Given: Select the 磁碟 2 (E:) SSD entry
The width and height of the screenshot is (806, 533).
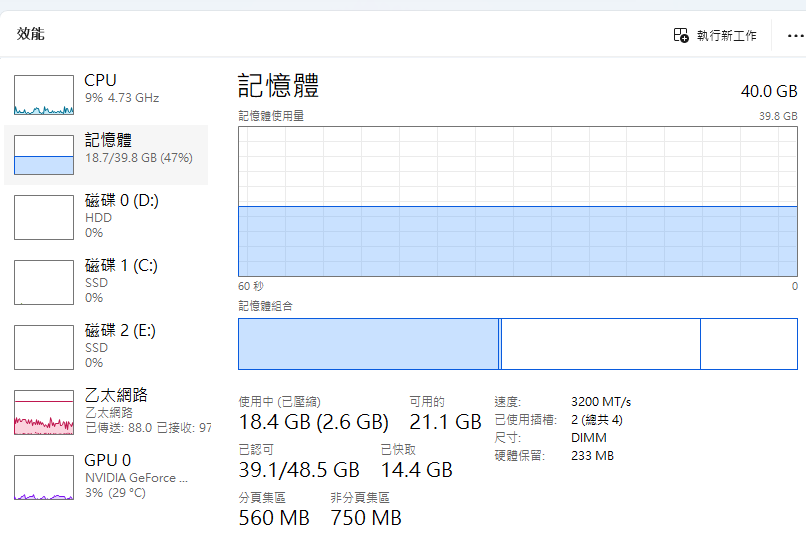Looking at the screenshot, I should tap(121, 345).
